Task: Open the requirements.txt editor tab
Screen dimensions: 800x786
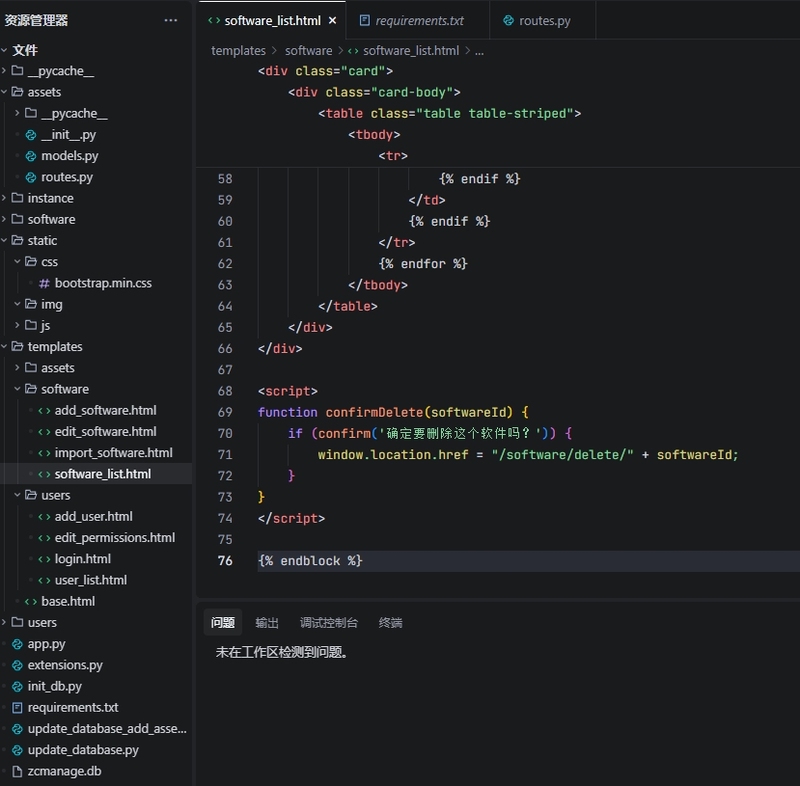Action: pos(419,20)
